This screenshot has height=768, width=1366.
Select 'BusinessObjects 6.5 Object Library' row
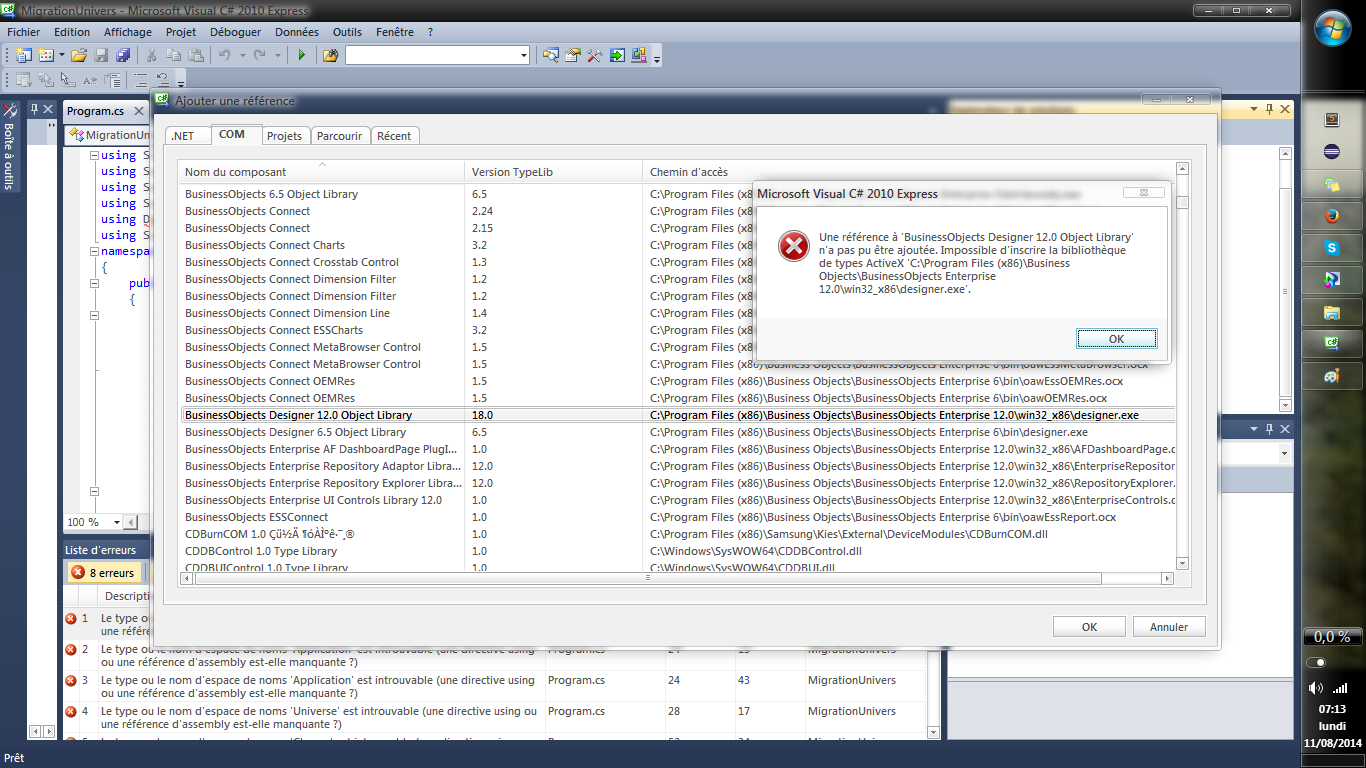click(676, 194)
